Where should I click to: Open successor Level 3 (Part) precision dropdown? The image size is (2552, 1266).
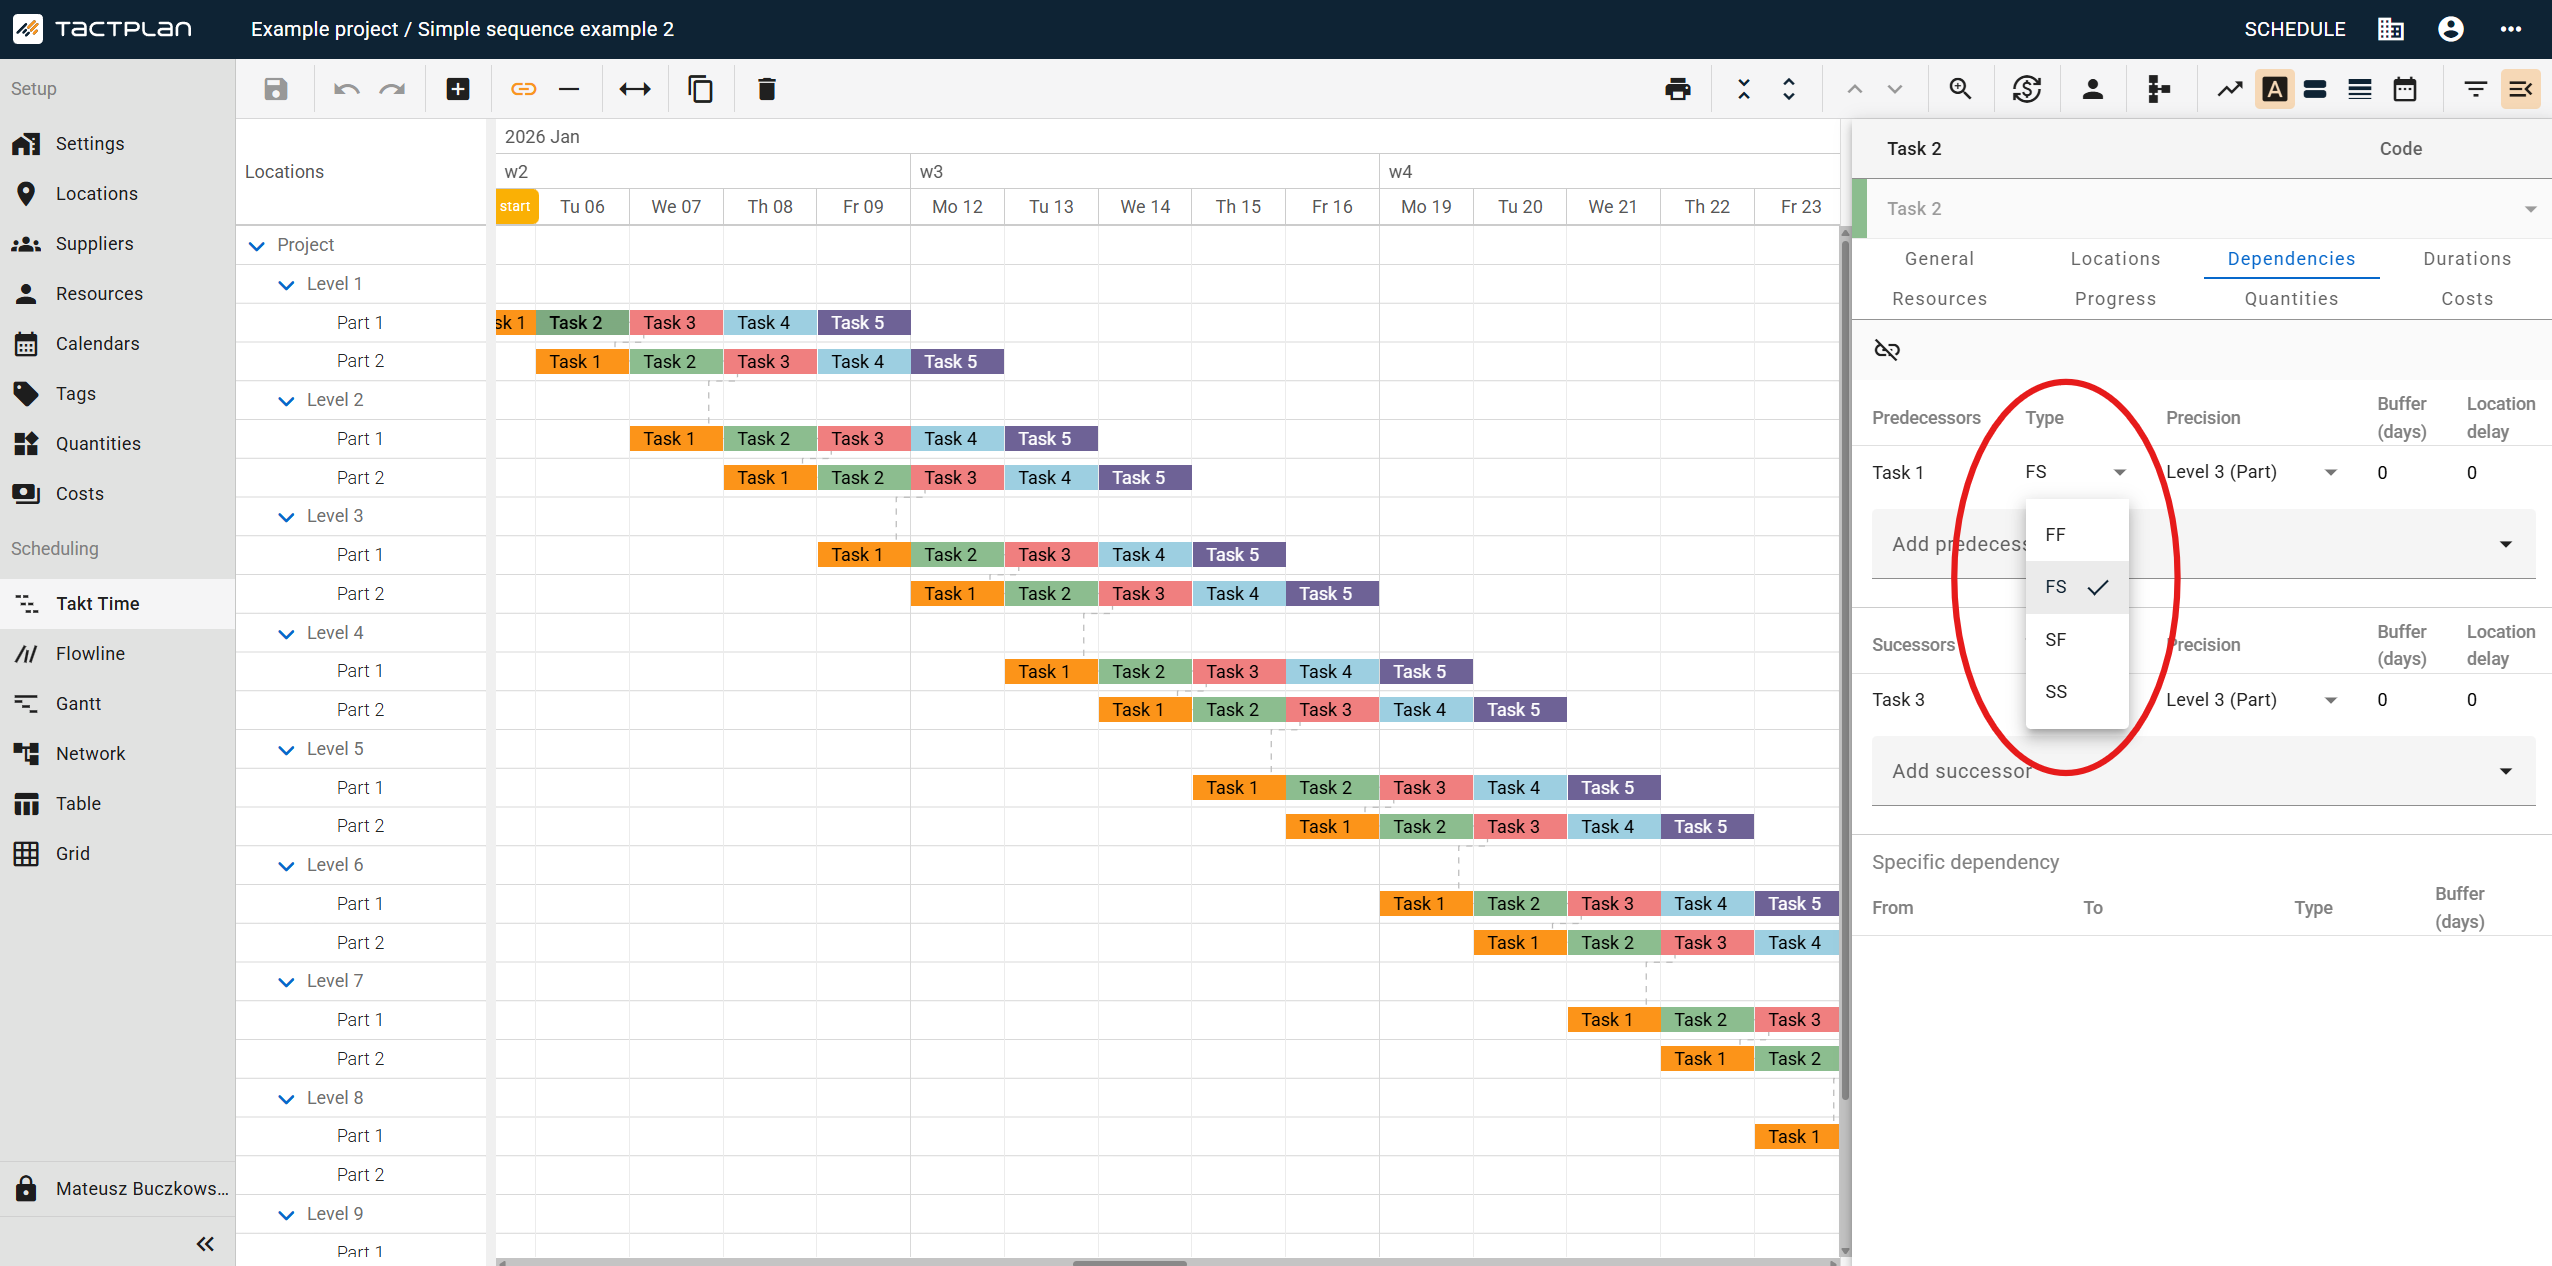2251,700
